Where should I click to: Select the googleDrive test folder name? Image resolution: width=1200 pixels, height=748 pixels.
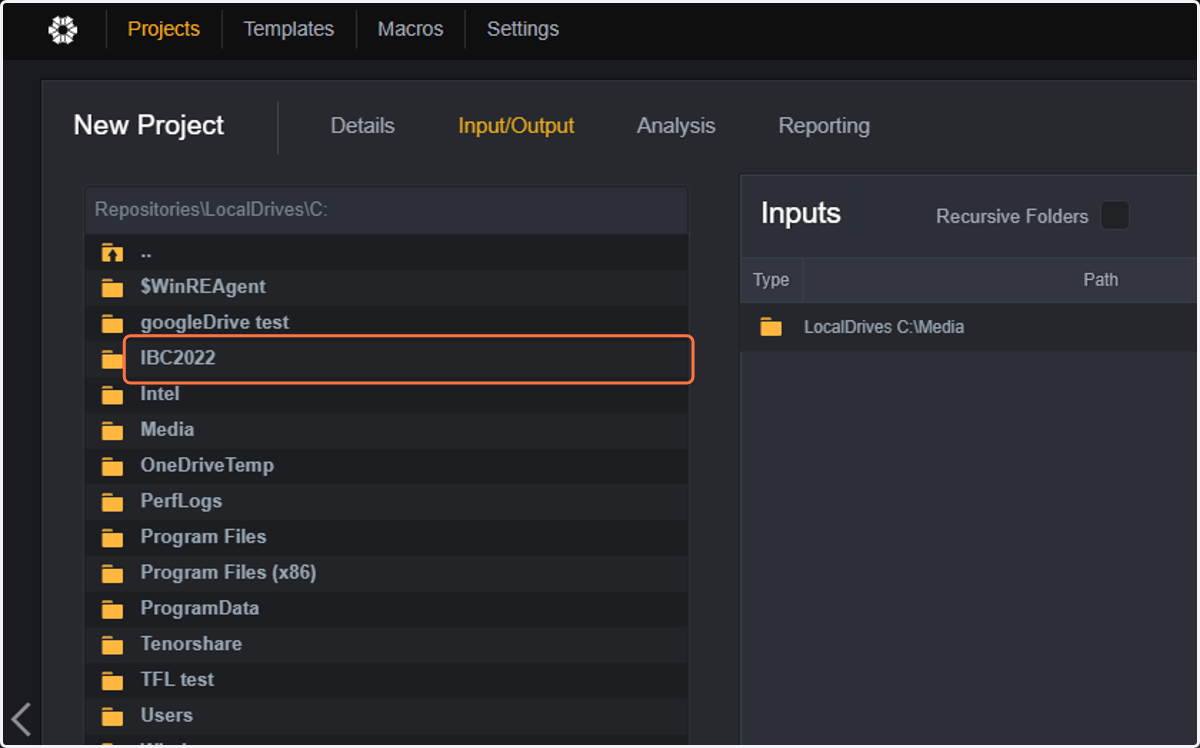(215, 322)
